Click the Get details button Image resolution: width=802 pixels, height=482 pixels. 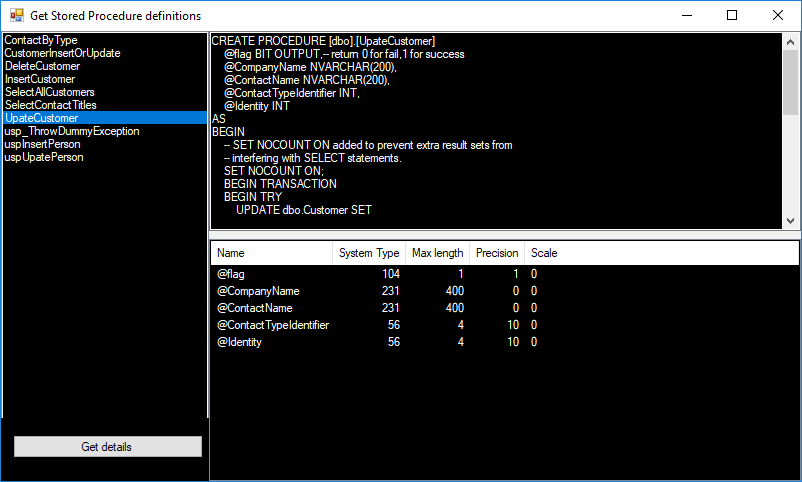click(x=108, y=447)
